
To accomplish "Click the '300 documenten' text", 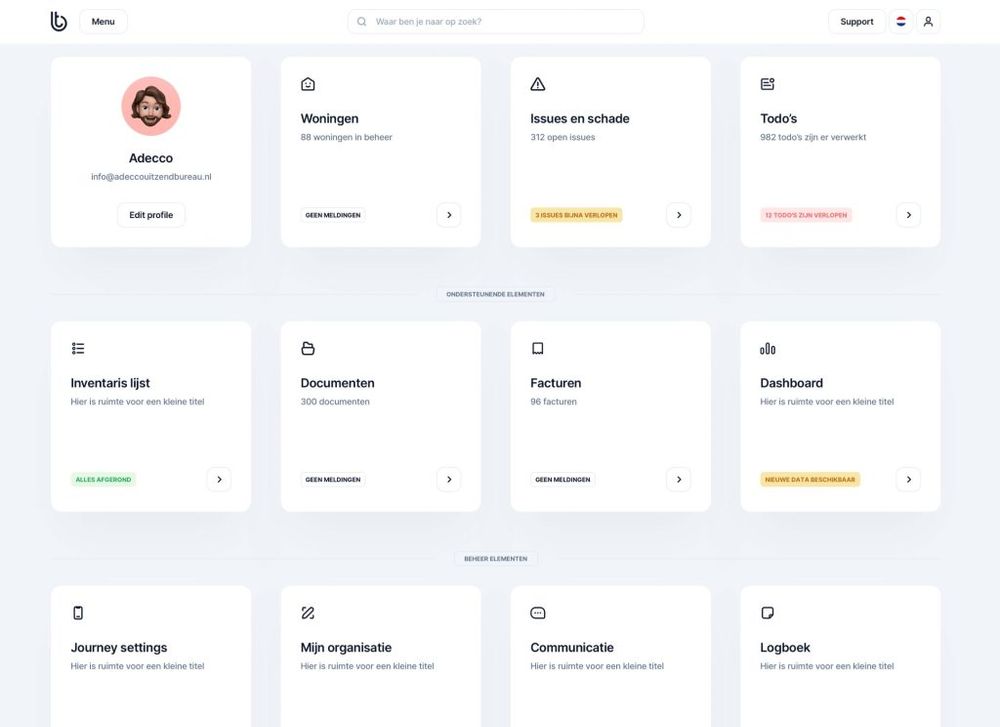I will [335, 402].
